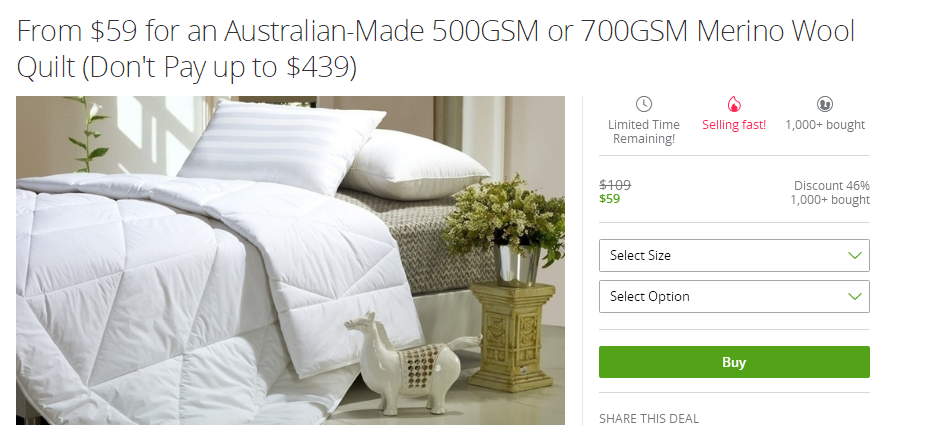Click the 1,000+ bought text under the icon
Image resolution: width=940 pixels, height=426 pixels.
click(x=825, y=125)
